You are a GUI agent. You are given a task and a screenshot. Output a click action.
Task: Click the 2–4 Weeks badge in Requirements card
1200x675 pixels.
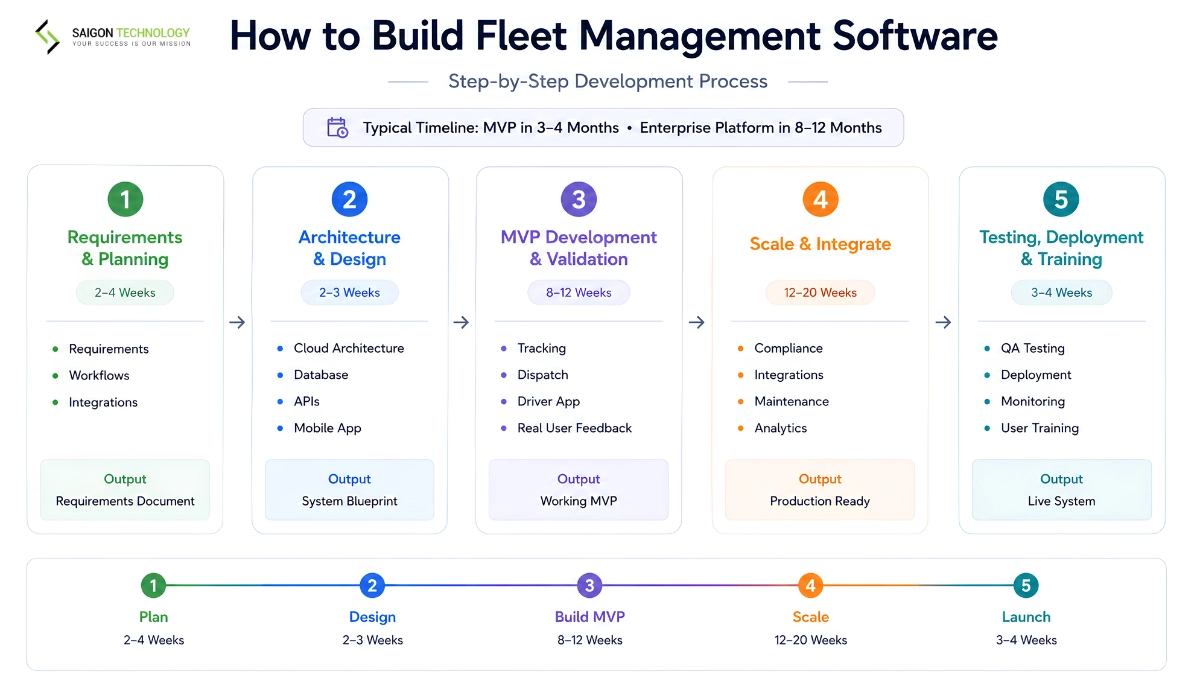[x=125, y=293]
